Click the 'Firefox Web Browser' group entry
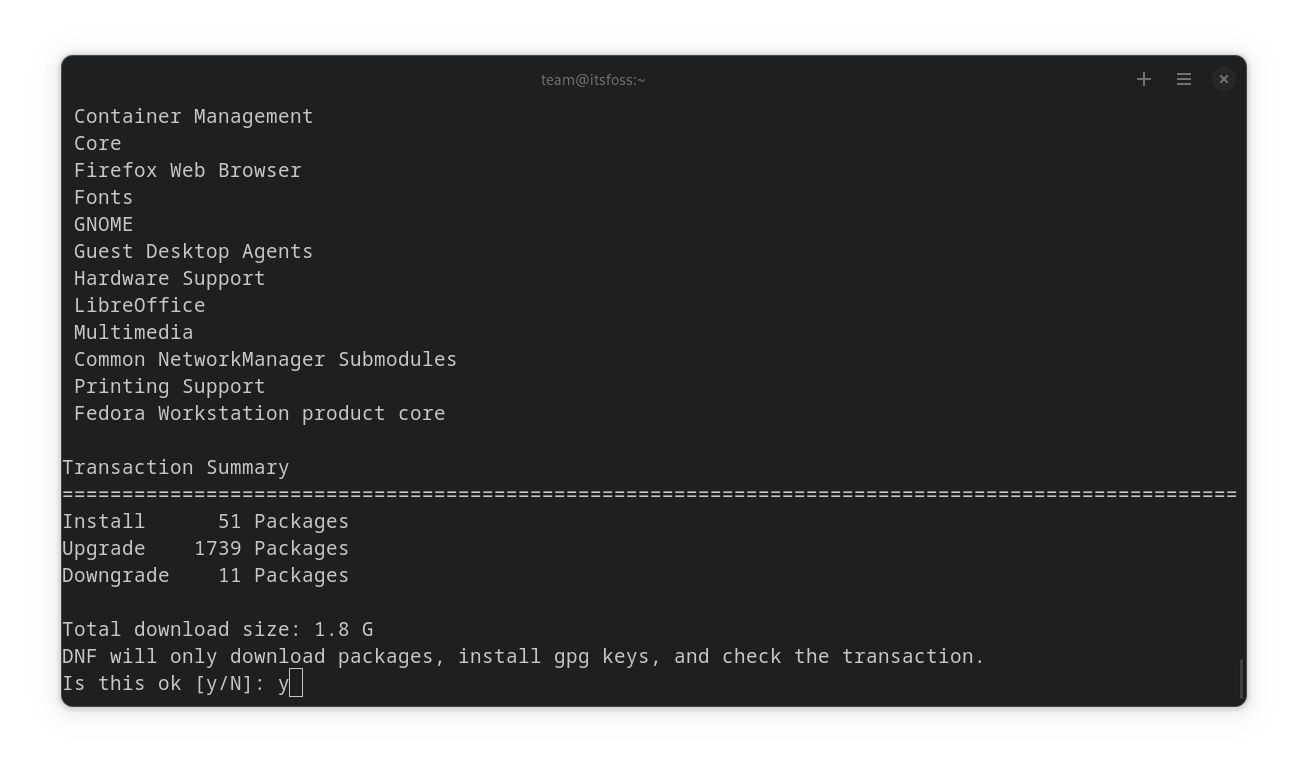 187,171
